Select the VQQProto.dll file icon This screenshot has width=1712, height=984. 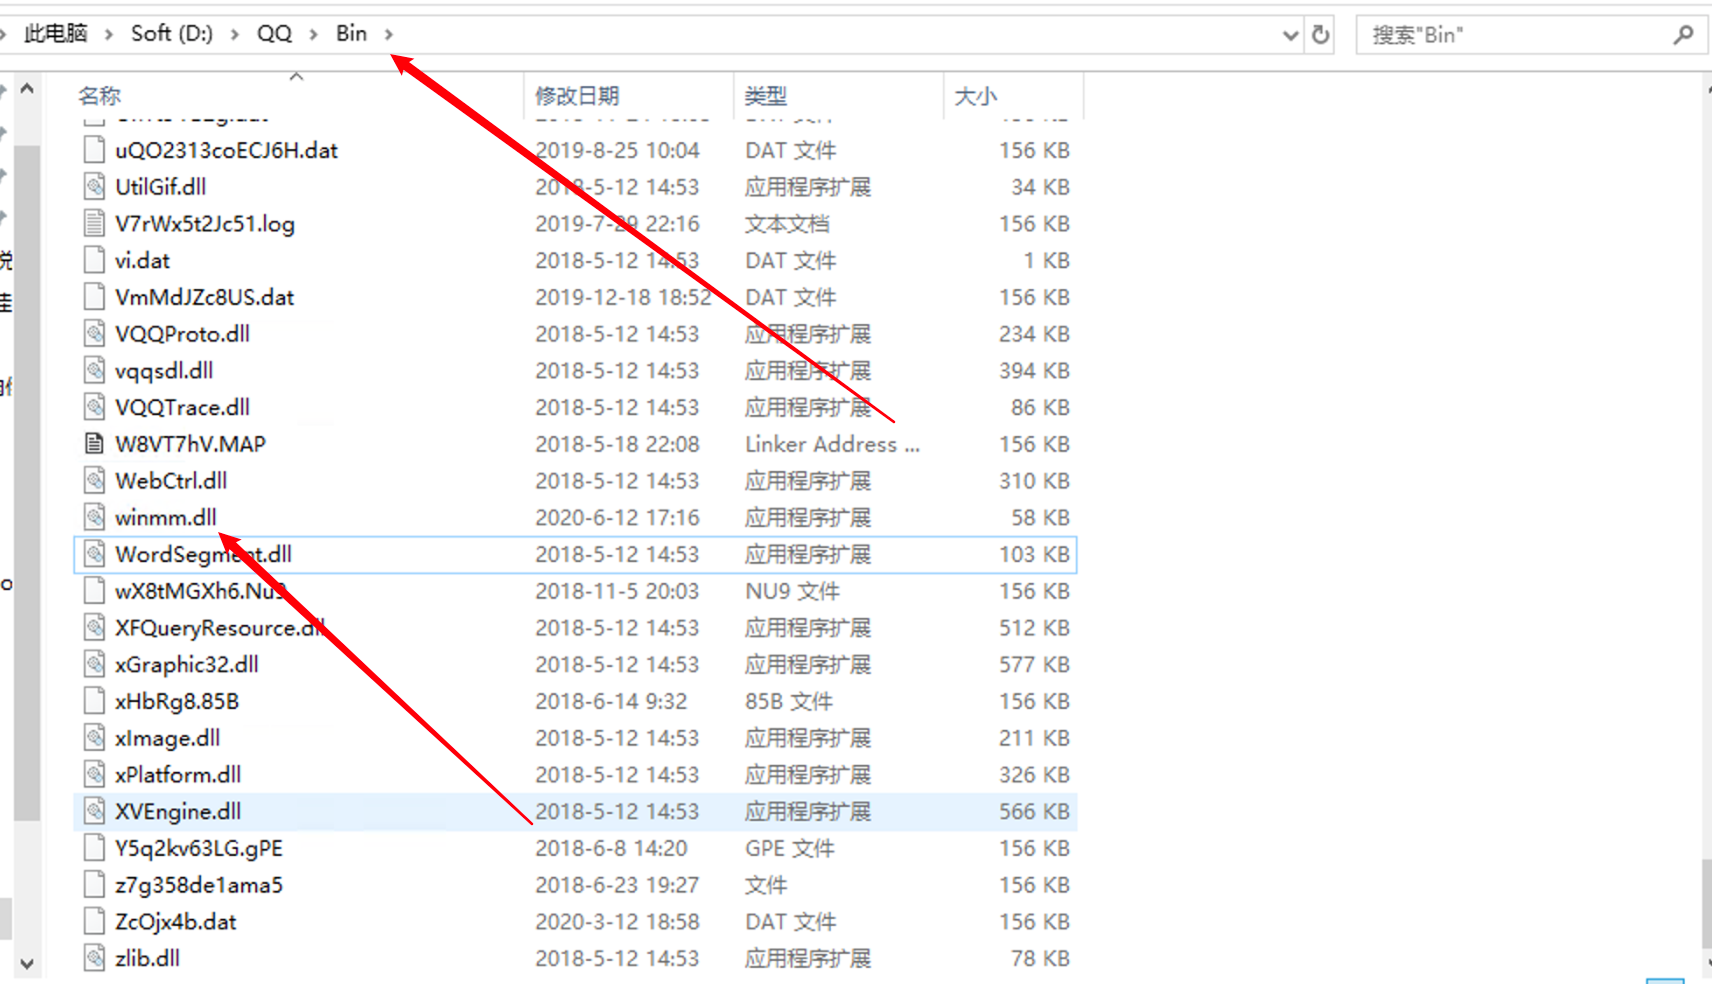pos(94,334)
